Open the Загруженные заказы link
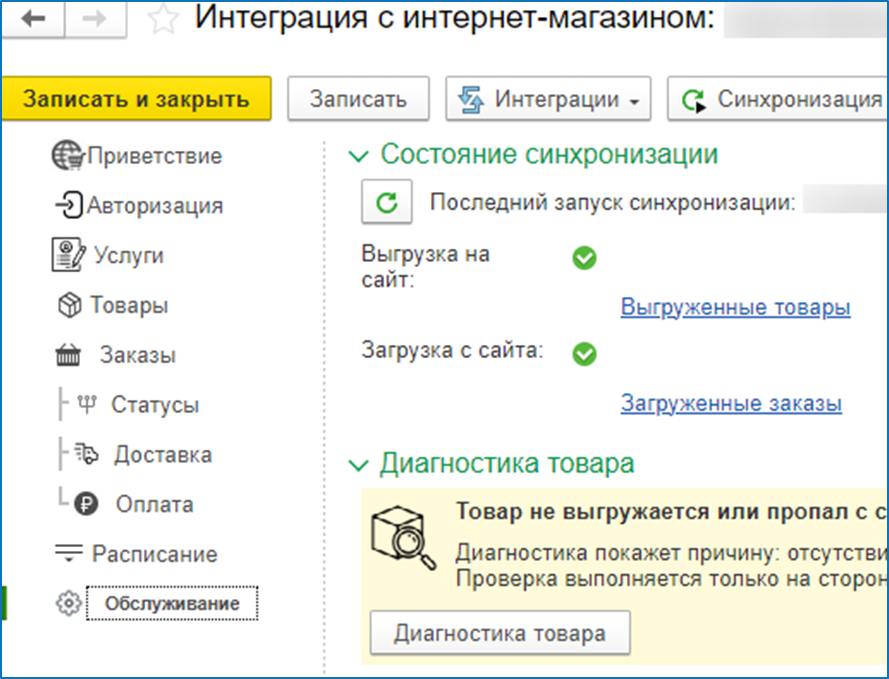 [731, 404]
